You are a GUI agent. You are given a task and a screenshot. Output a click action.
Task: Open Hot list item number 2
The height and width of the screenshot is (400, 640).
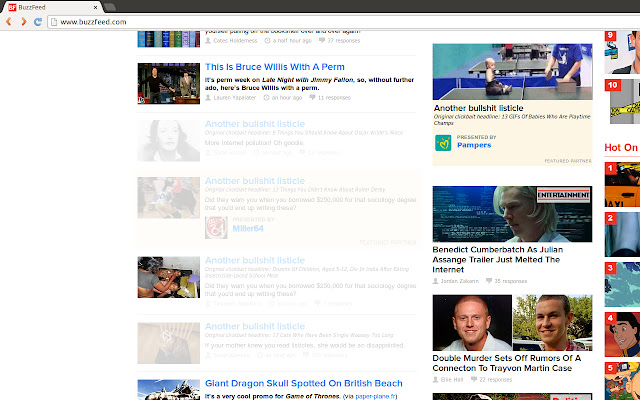pos(622,234)
